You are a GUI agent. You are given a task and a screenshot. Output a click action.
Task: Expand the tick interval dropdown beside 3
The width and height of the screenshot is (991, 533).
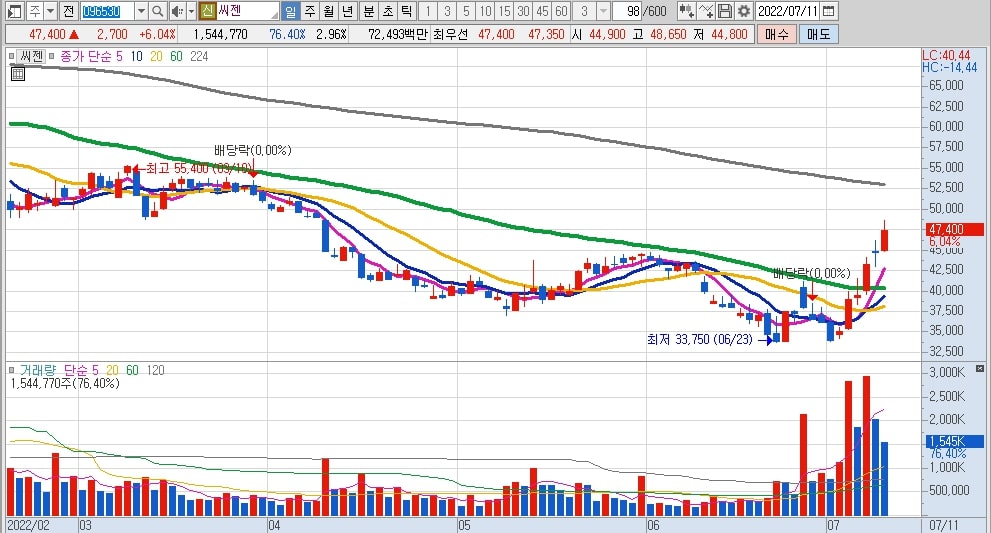pyautogui.click(x=604, y=11)
